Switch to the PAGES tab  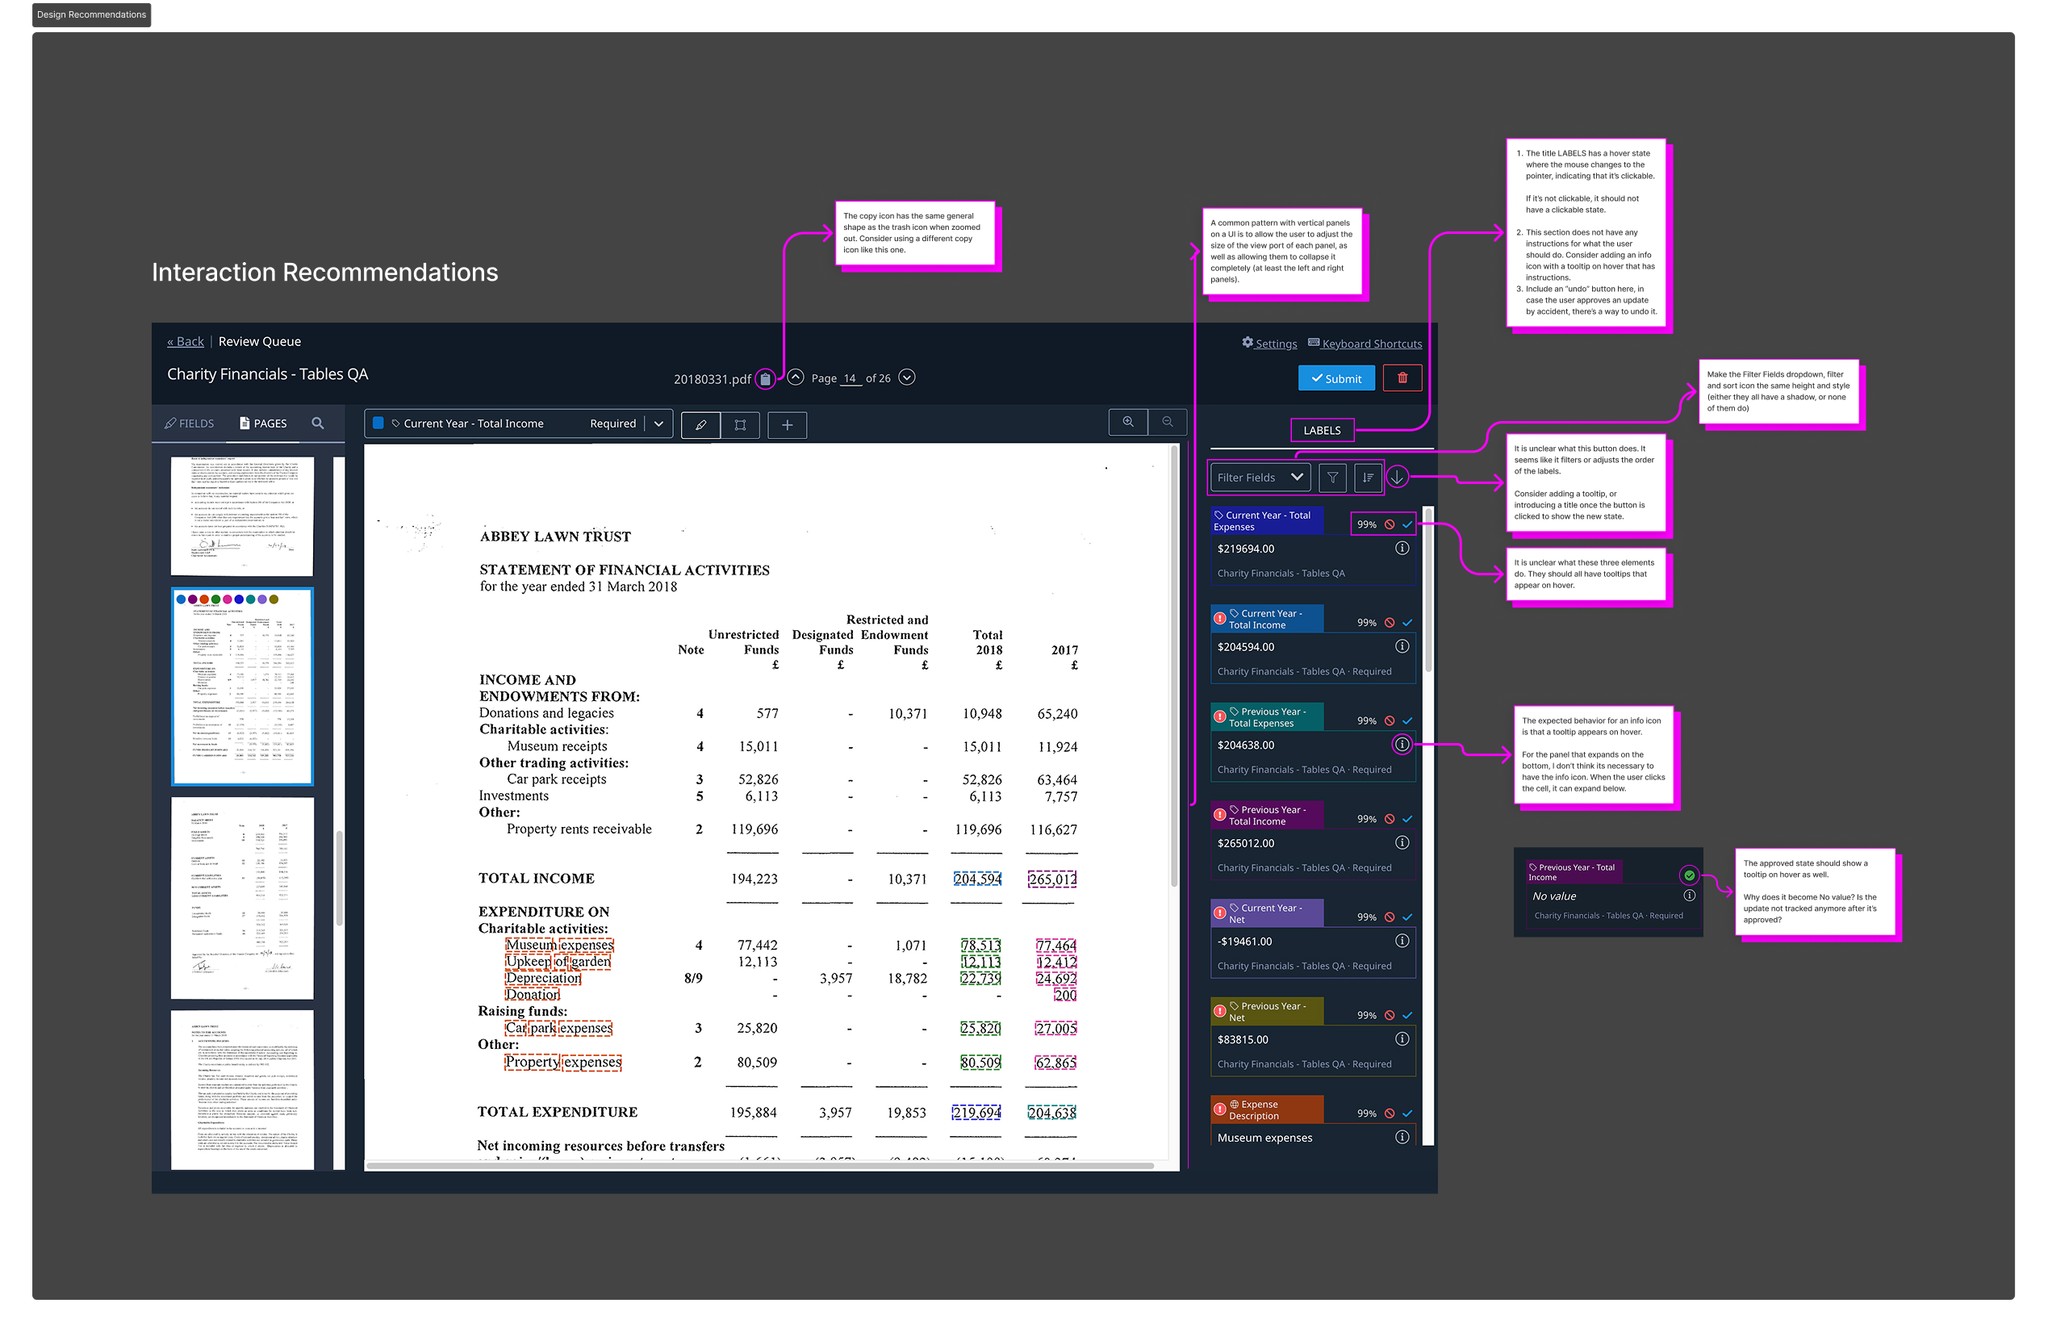263,424
